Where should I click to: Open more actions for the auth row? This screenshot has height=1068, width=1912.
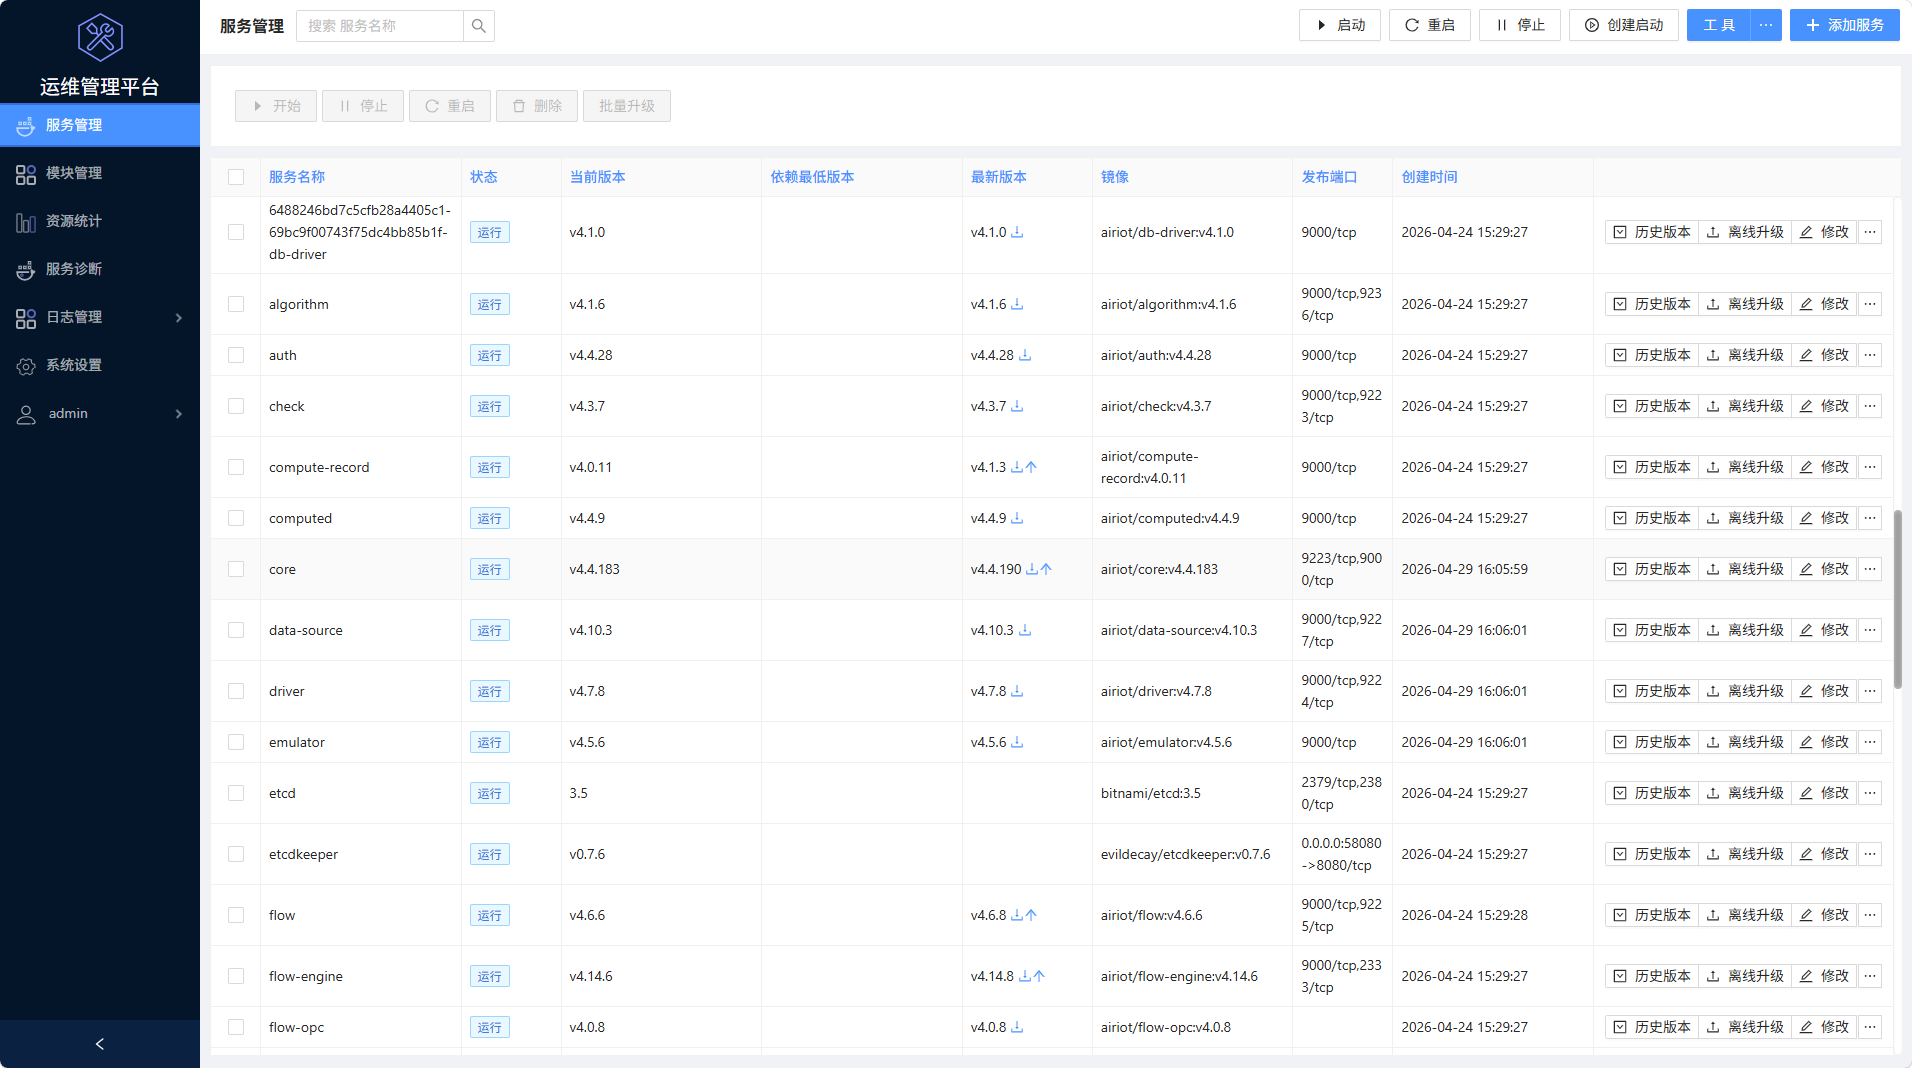[x=1870, y=355]
